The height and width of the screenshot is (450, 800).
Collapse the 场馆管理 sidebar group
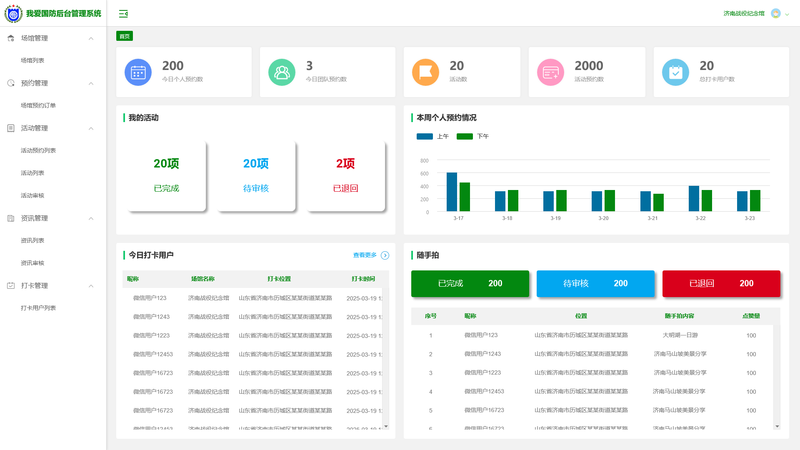(91, 38)
